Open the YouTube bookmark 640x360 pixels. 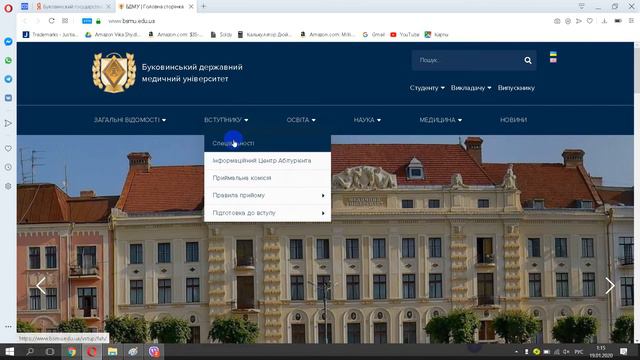tap(405, 35)
